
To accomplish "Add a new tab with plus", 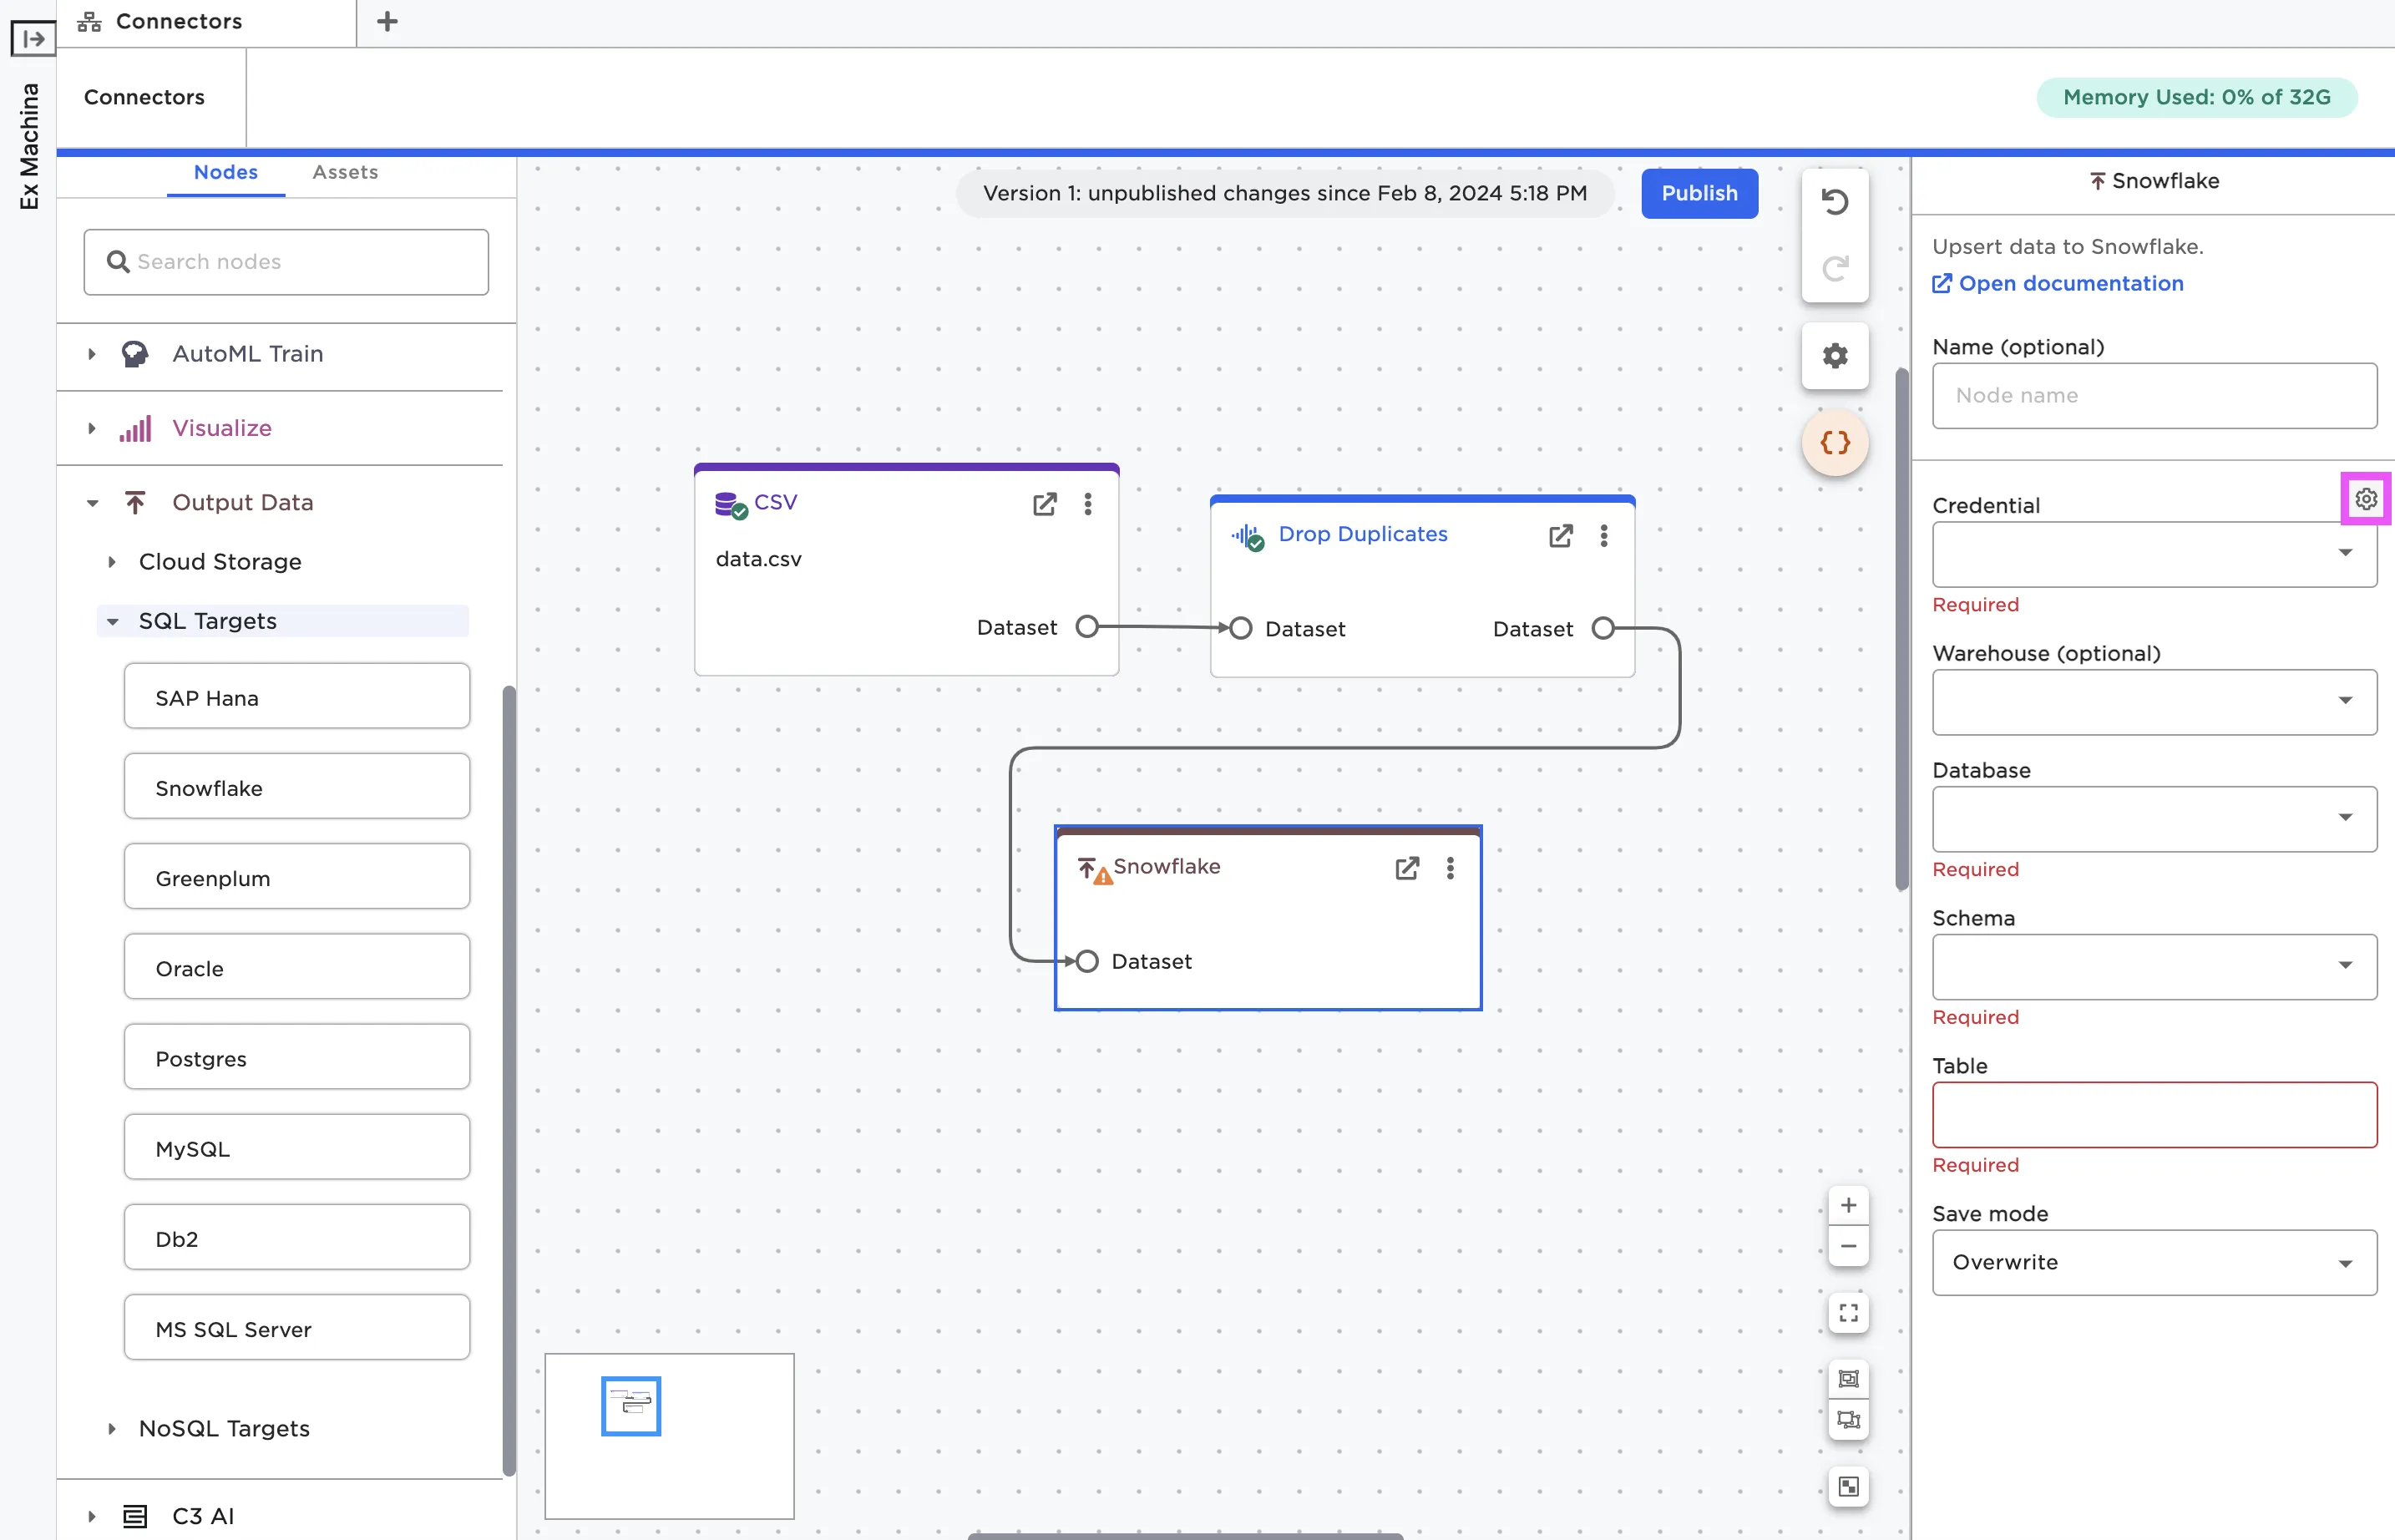I will 387,21.
